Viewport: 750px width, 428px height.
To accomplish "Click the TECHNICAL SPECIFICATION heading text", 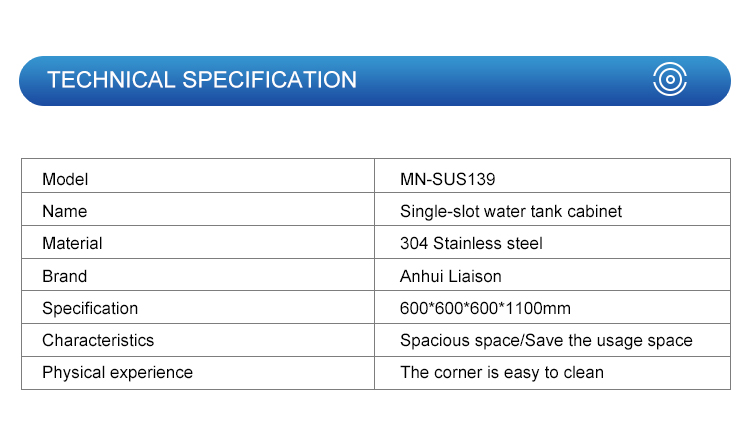I will 202,80.
